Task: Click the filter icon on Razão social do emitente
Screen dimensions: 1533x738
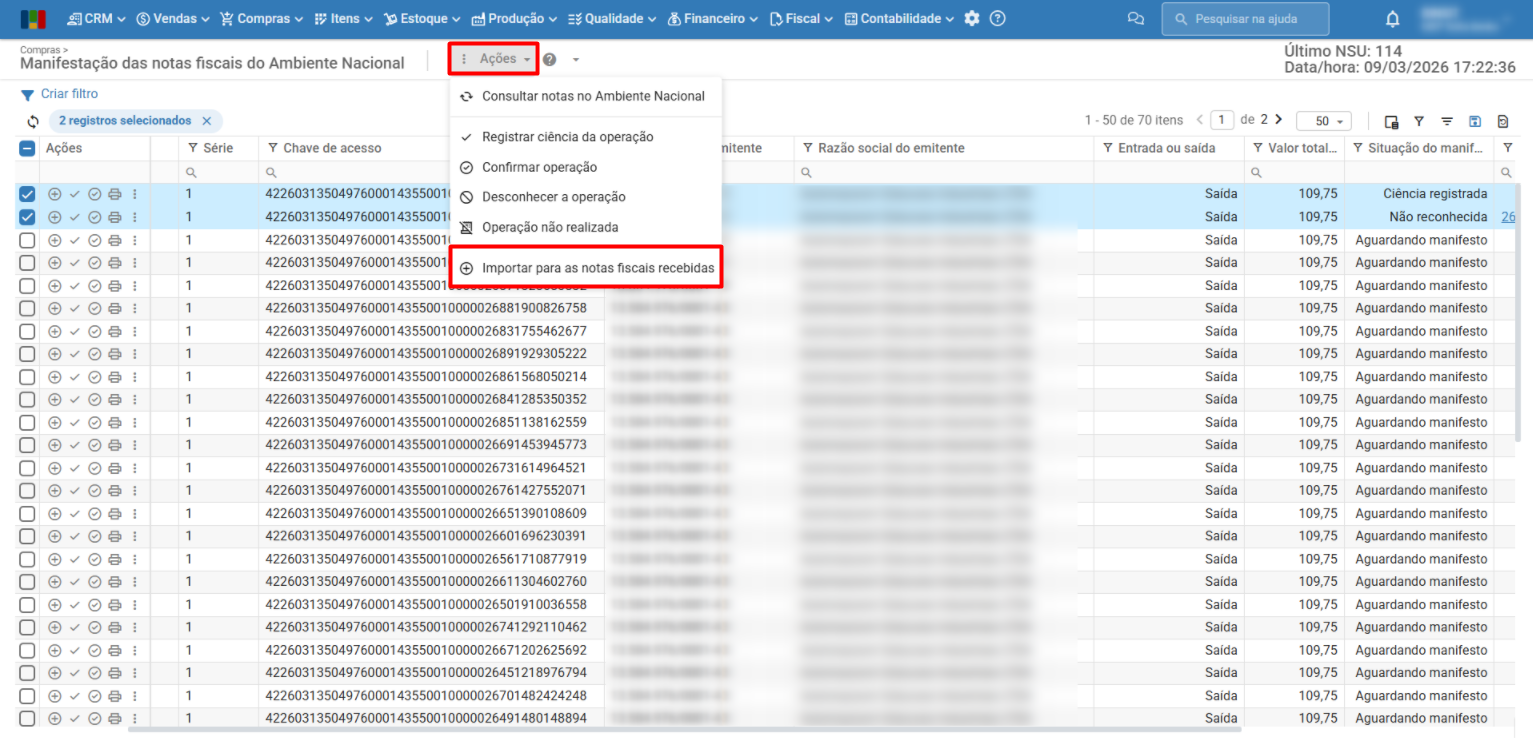Action: point(808,148)
